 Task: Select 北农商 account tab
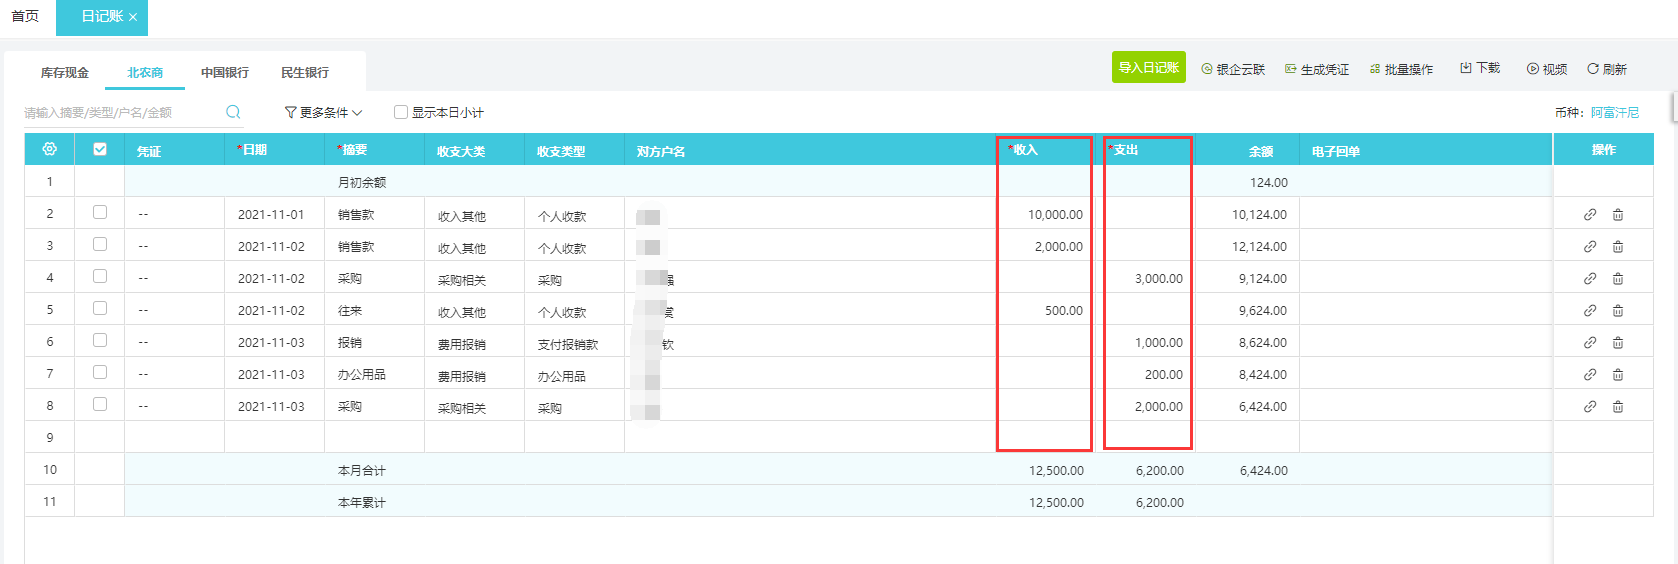point(145,72)
